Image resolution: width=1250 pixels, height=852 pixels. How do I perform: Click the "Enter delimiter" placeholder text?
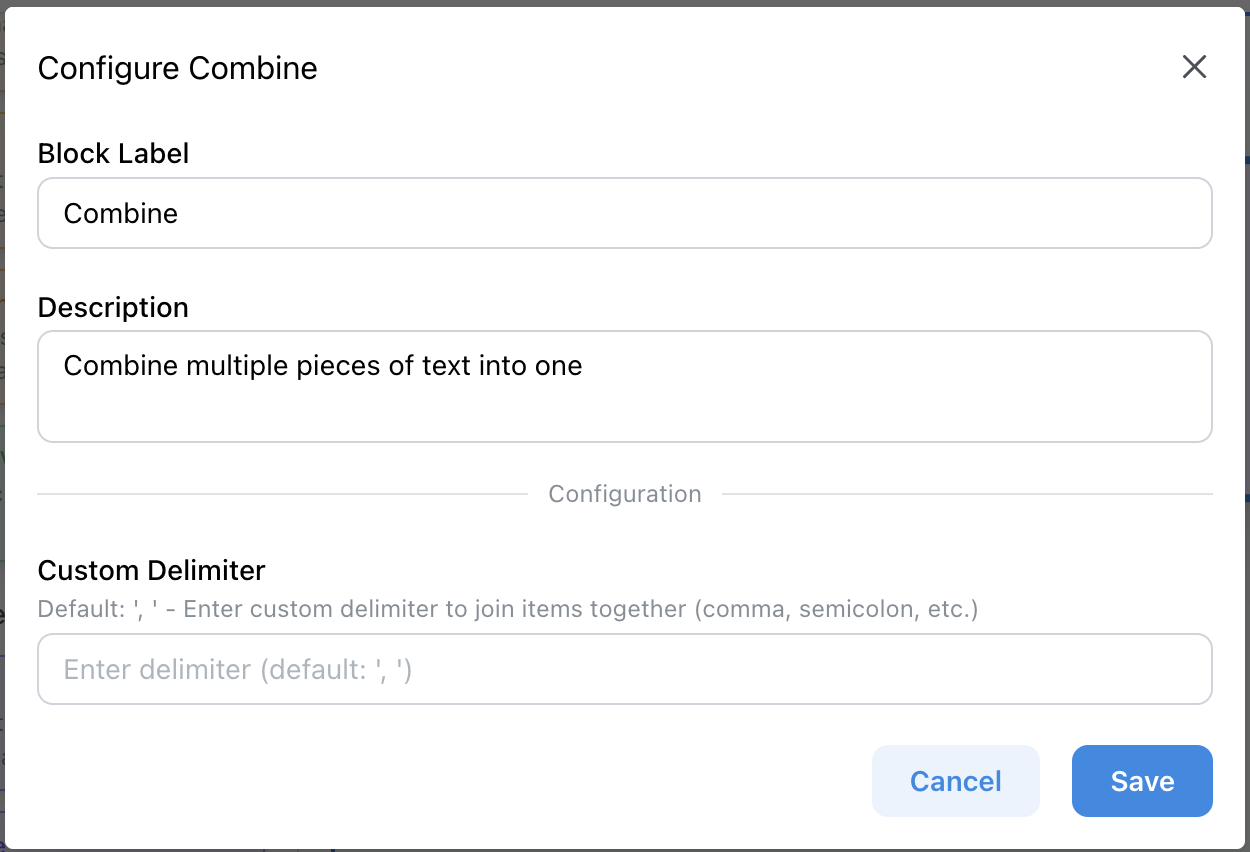(238, 669)
